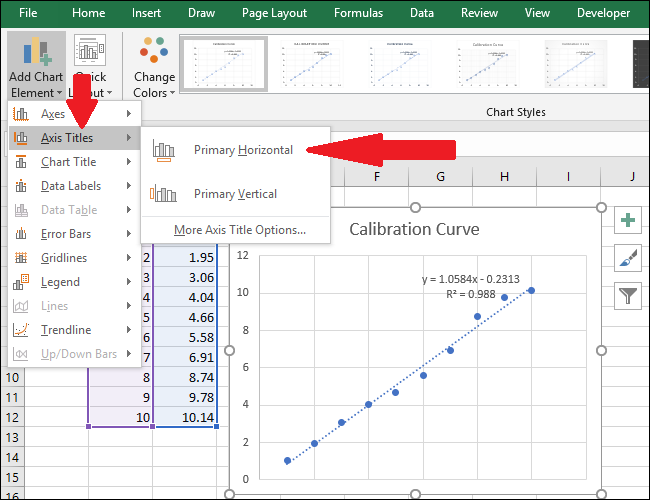
Task: Click the Axes menu icon
Action: pos(21,114)
